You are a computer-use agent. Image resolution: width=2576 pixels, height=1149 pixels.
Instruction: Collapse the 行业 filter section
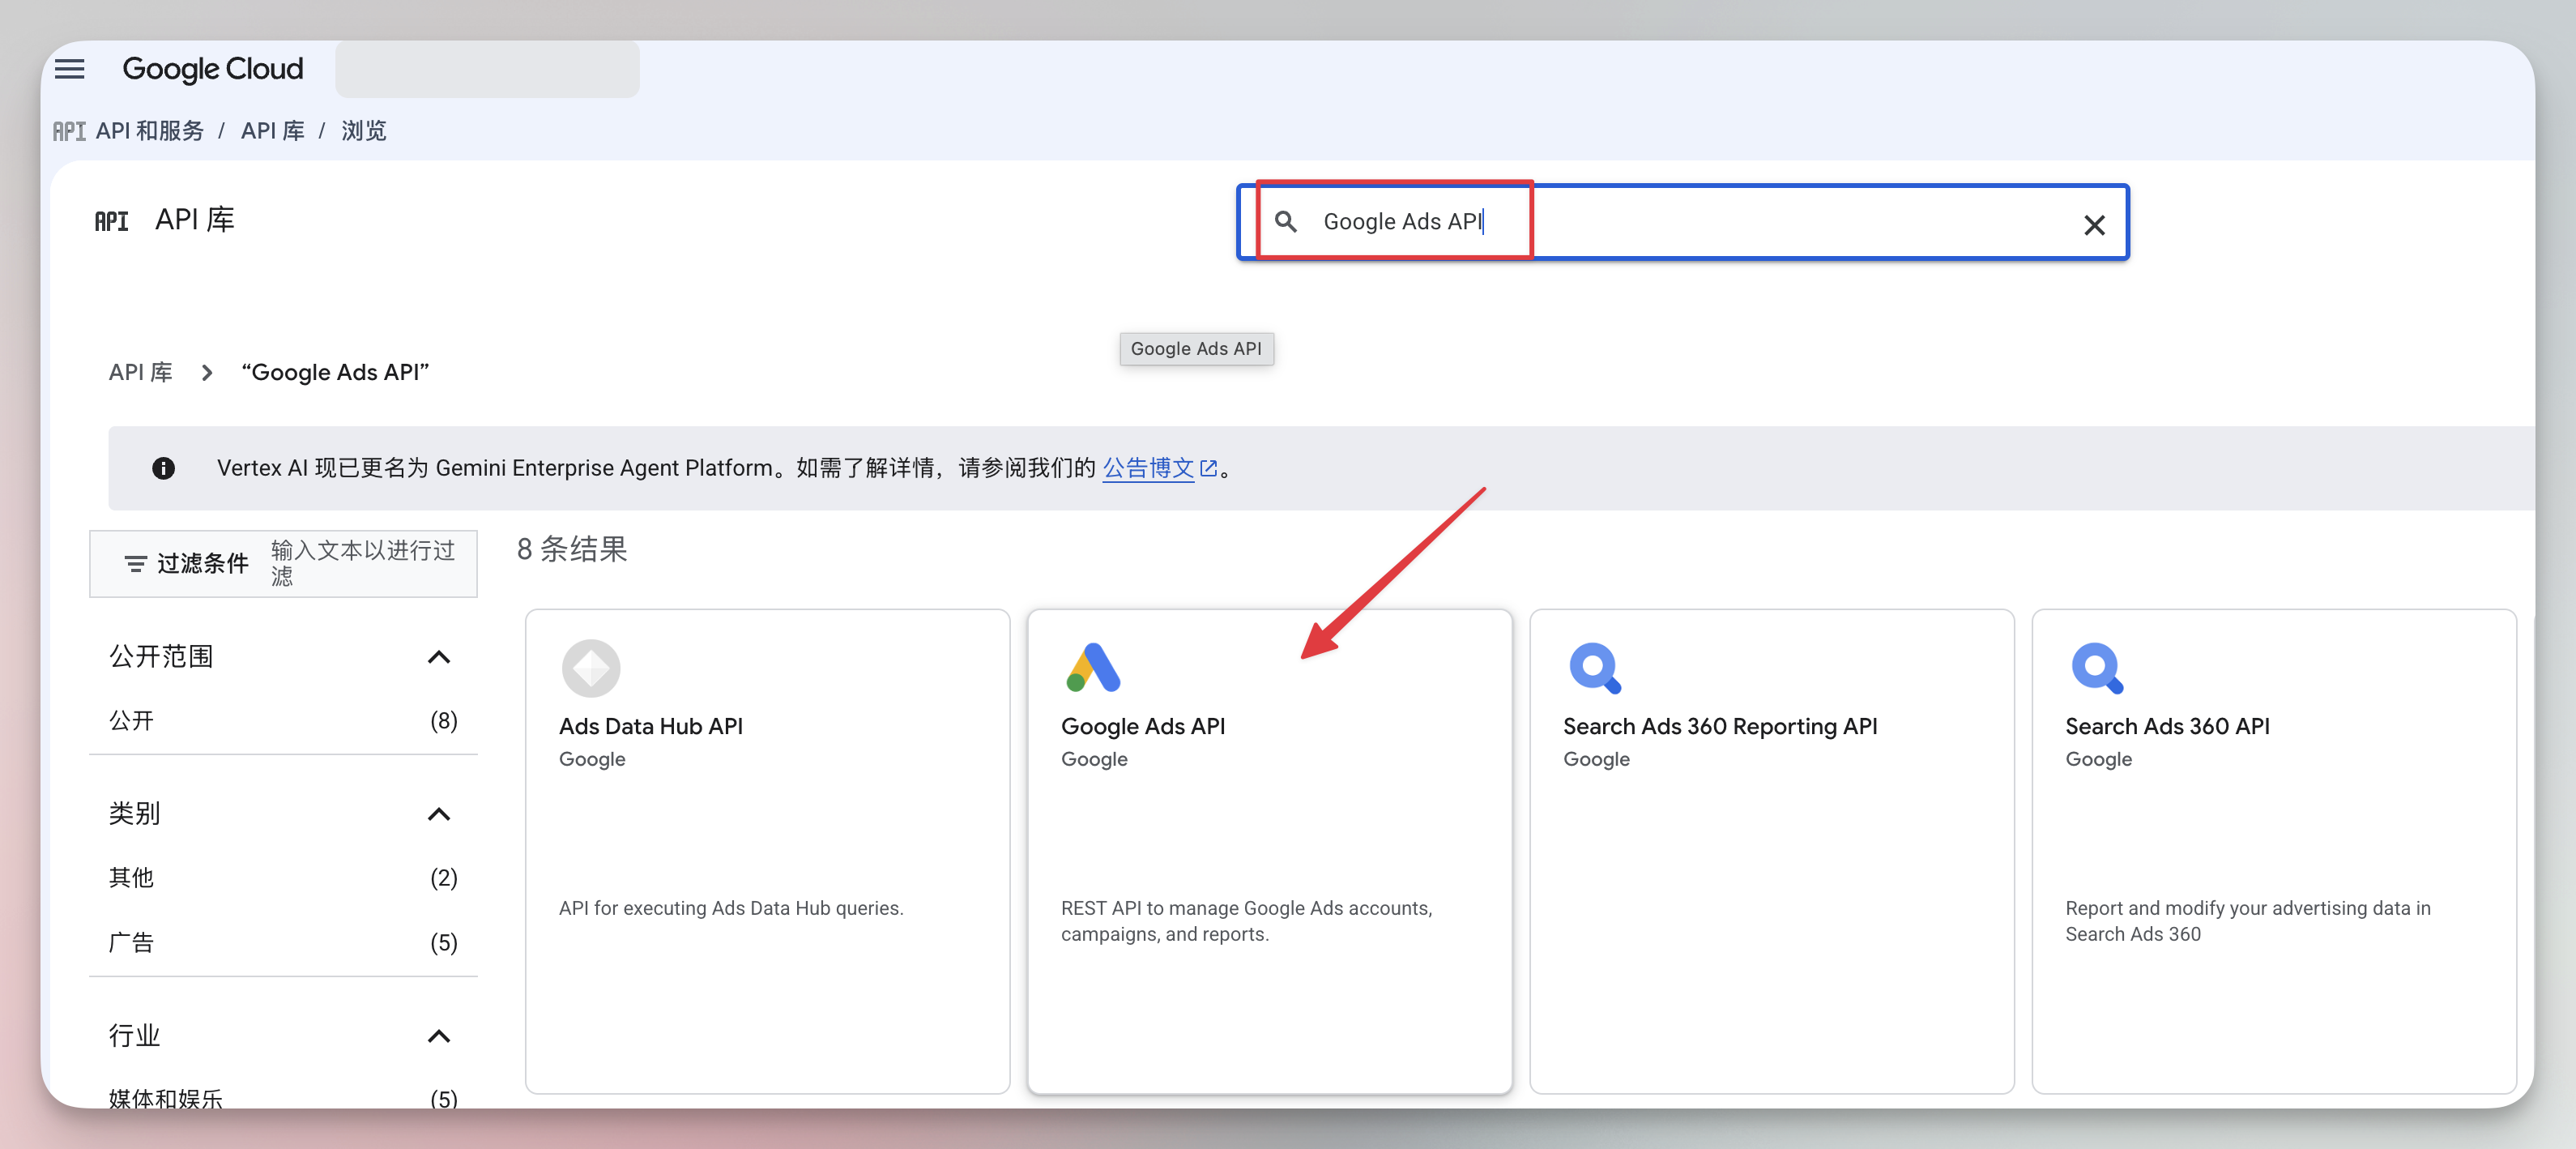tap(439, 1036)
